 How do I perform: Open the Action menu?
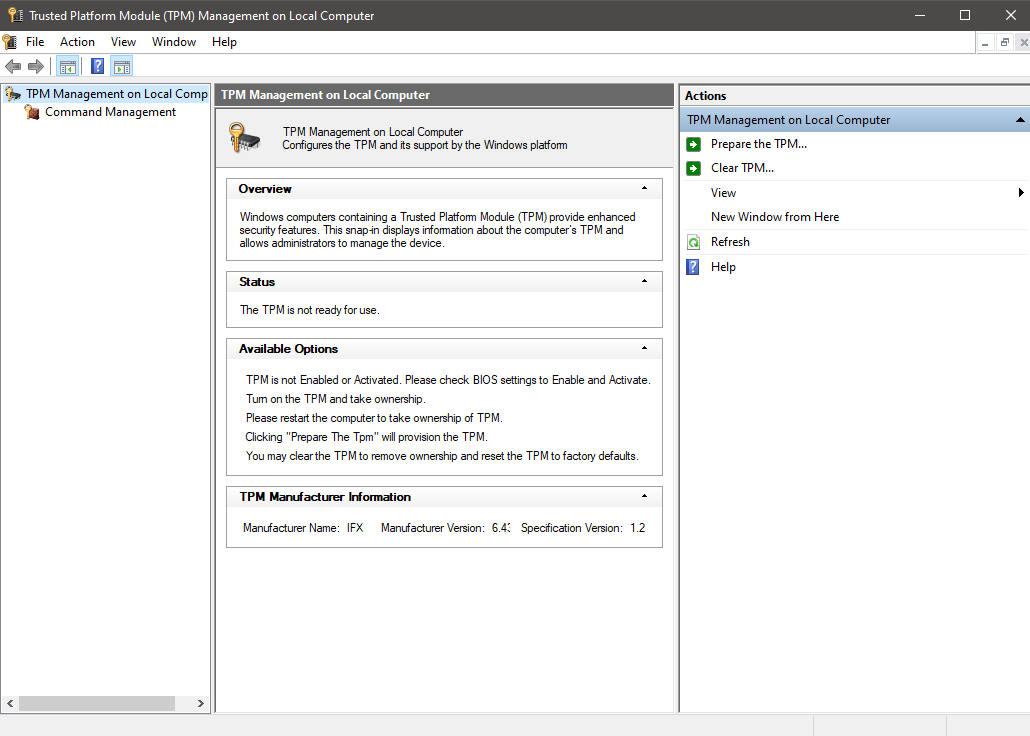tap(78, 42)
